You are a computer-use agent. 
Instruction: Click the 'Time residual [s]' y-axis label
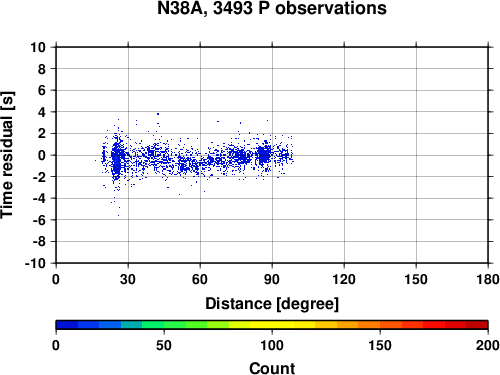pyautogui.click(x=8, y=155)
